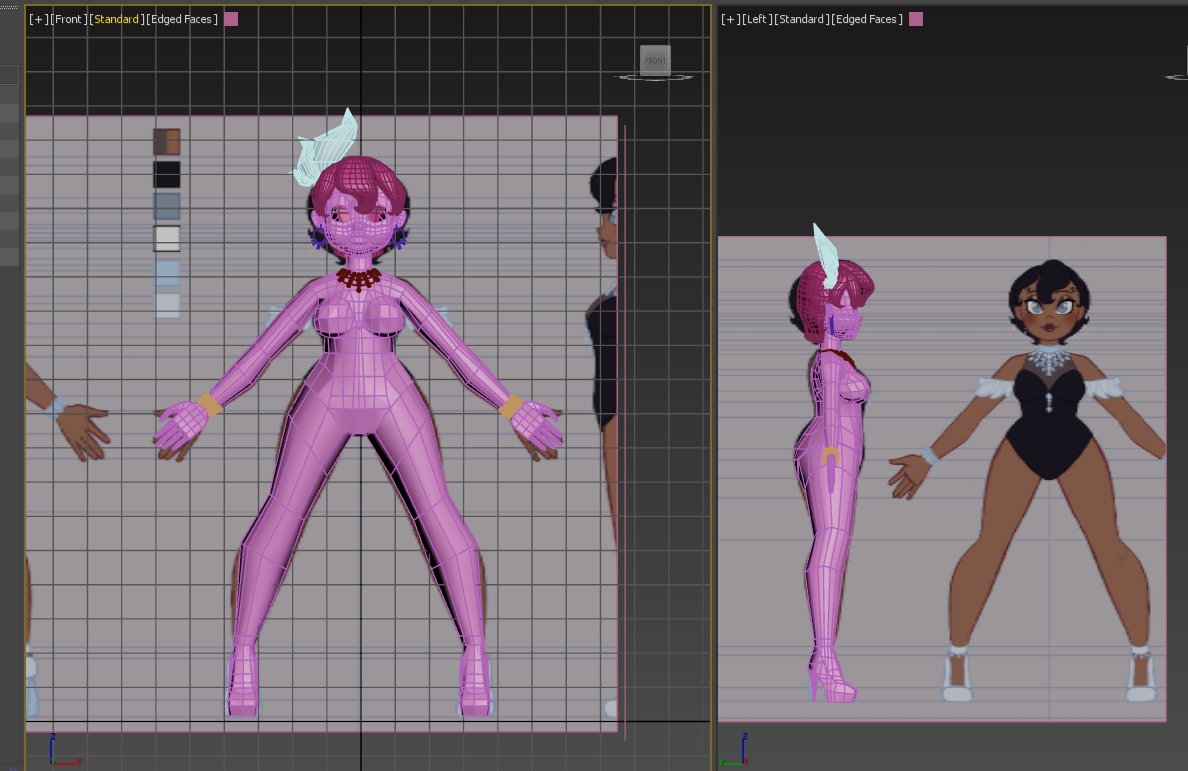Click the FRONT face of the ViewCube
The width and height of the screenshot is (1188, 771).
tap(655, 60)
